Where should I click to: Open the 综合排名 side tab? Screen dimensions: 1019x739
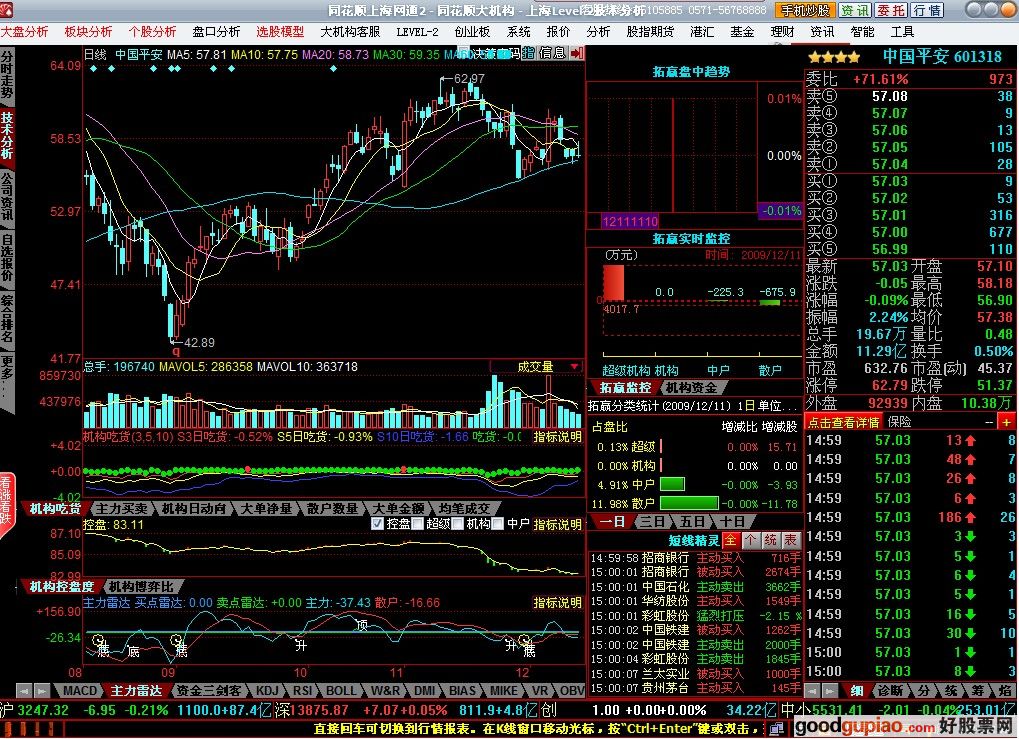click(6, 318)
